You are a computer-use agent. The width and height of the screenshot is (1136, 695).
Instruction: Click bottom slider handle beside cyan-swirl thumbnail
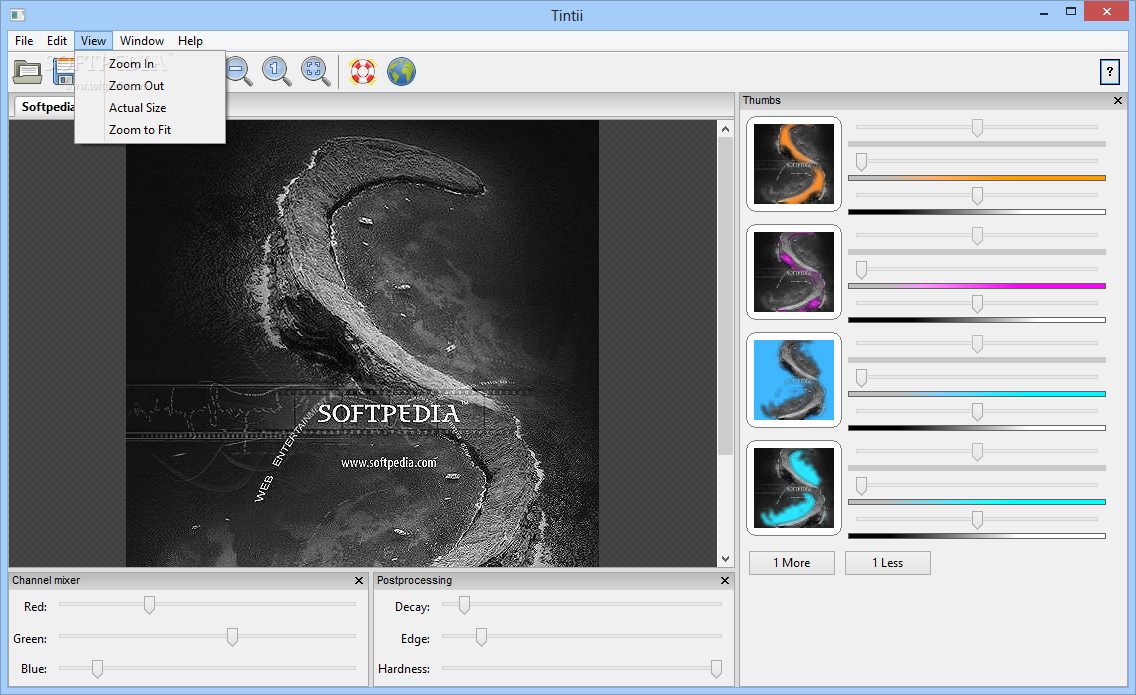tap(977, 520)
